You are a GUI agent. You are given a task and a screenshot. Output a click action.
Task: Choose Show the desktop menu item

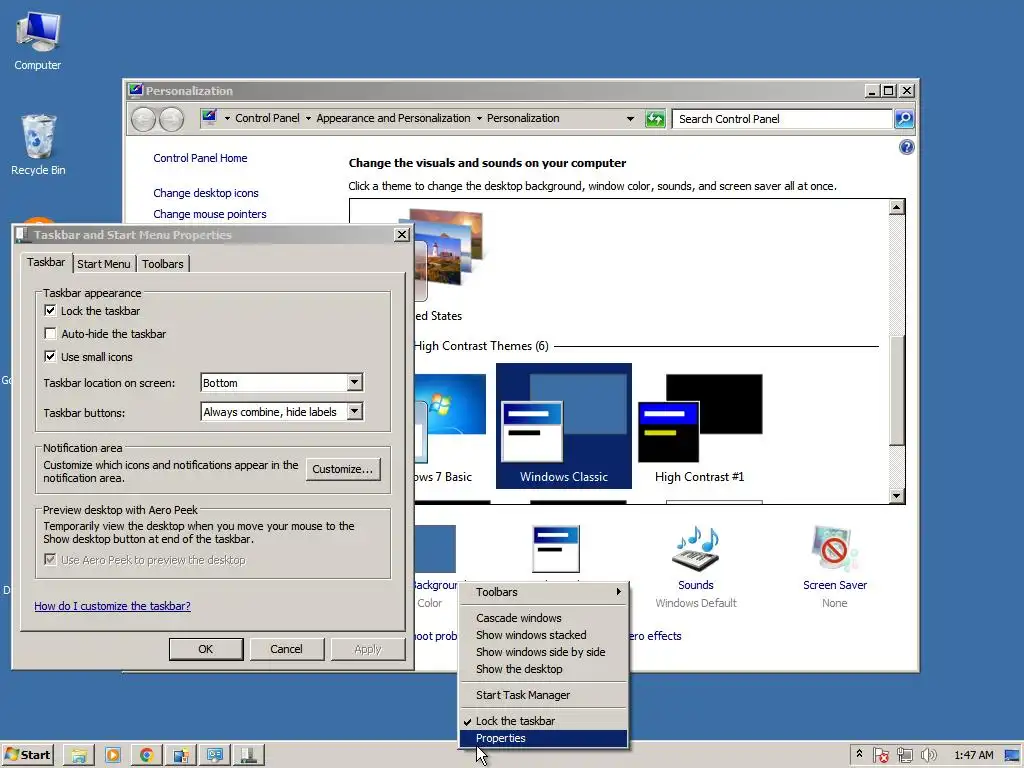(x=543, y=669)
